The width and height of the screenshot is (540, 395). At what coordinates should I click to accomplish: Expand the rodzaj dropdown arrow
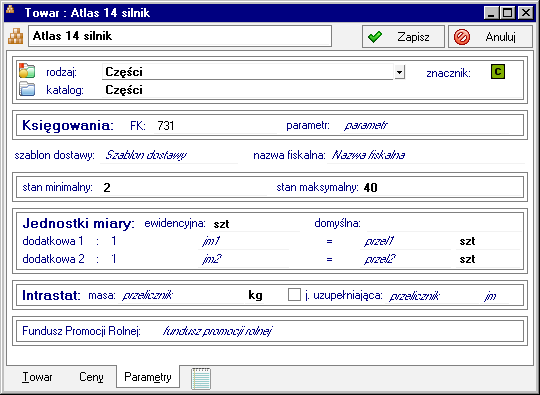[399, 72]
